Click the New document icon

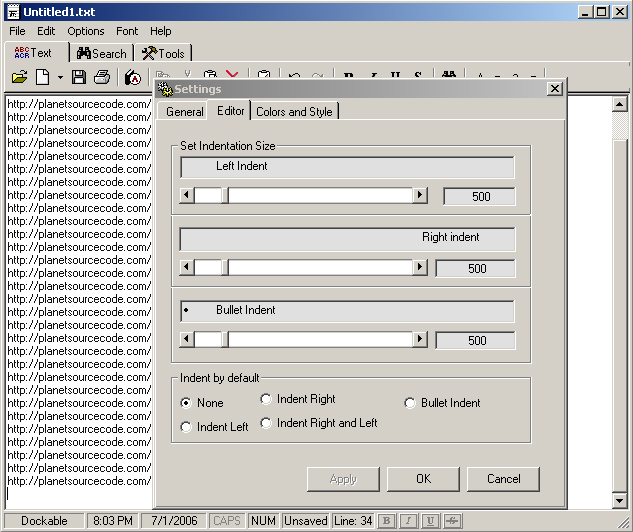43,77
